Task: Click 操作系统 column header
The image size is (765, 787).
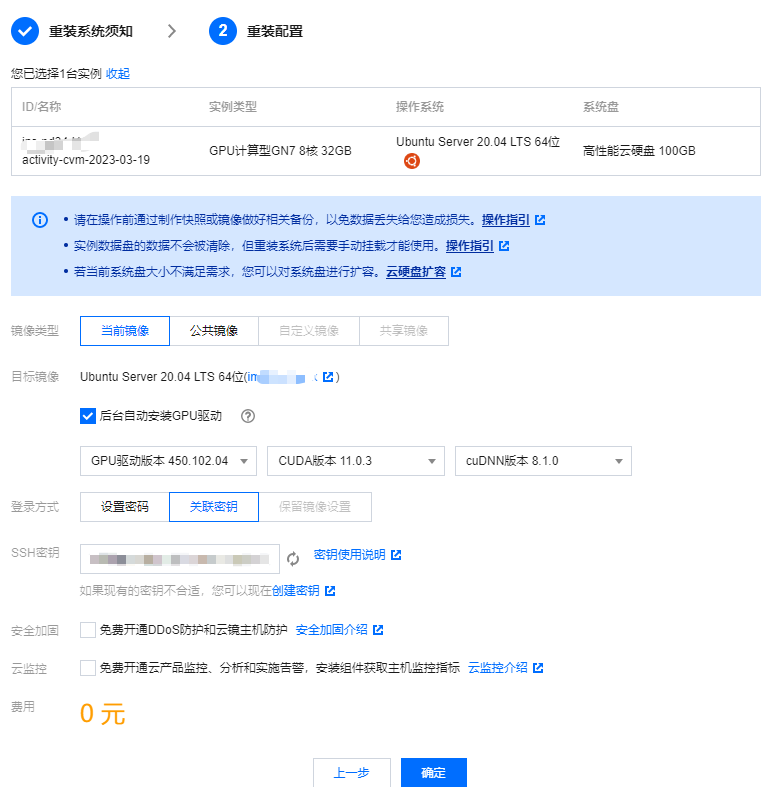Action: click(420, 106)
